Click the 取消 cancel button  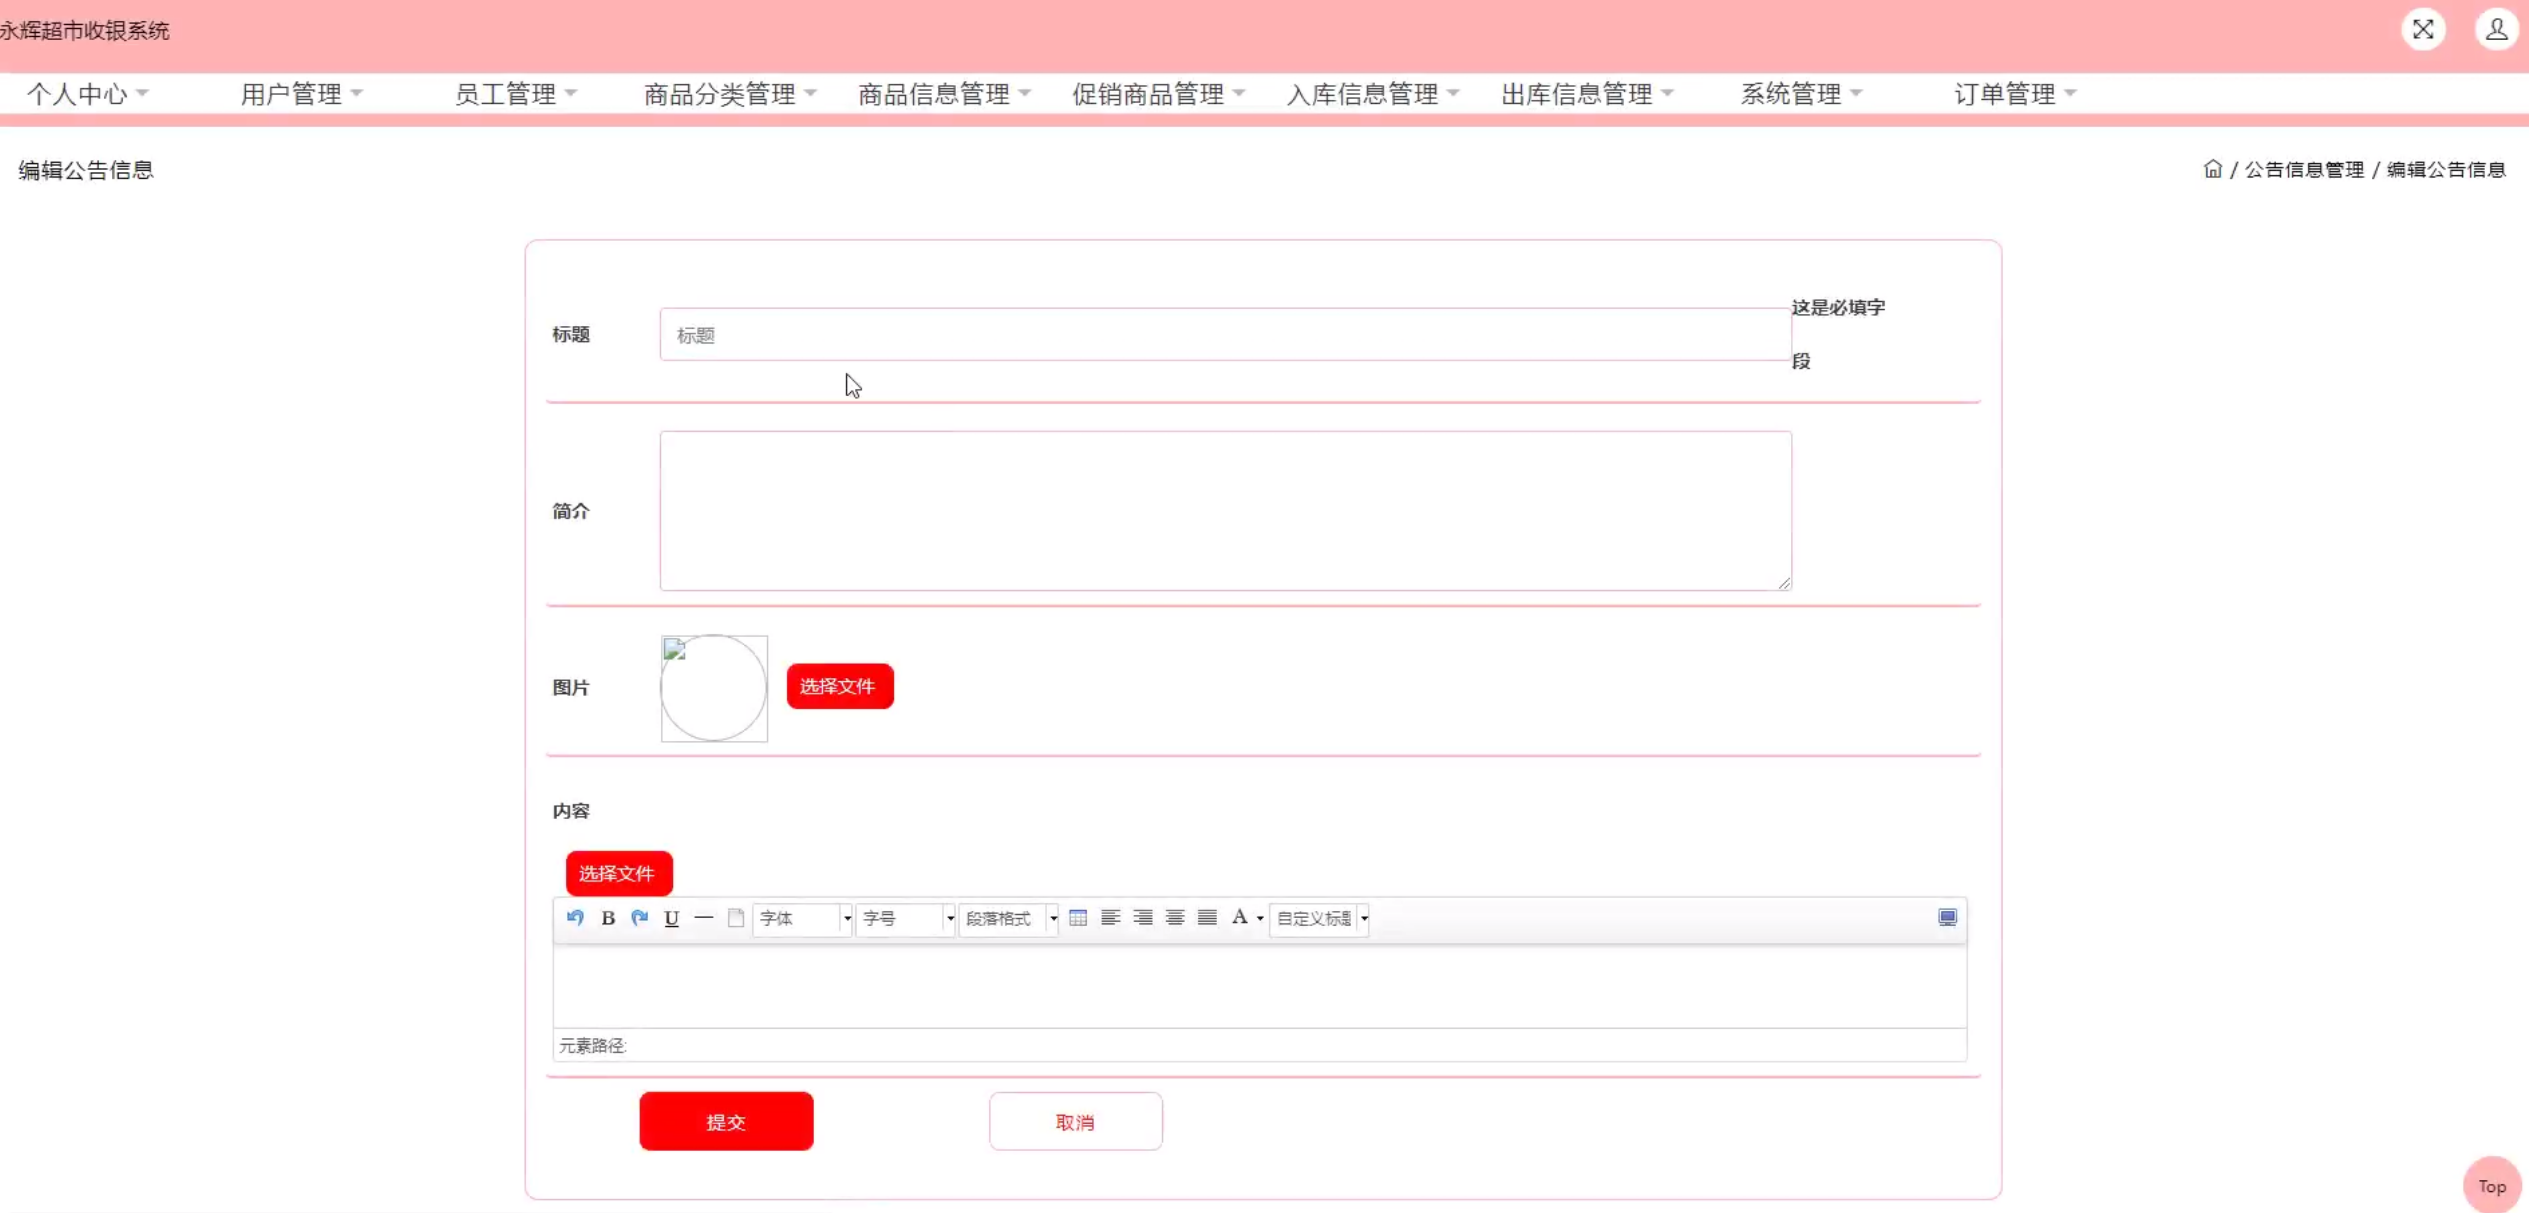pos(1075,1121)
